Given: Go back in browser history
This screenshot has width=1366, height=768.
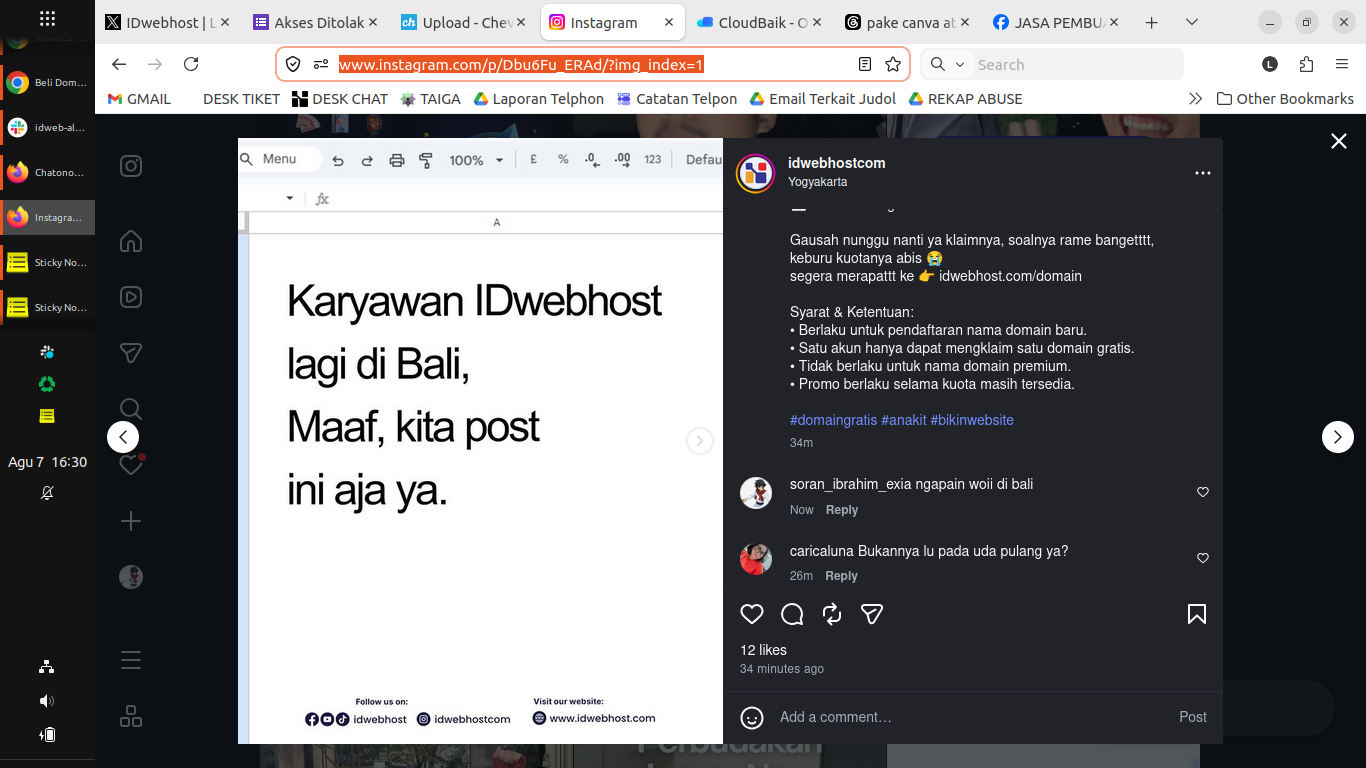Looking at the screenshot, I should click(119, 64).
